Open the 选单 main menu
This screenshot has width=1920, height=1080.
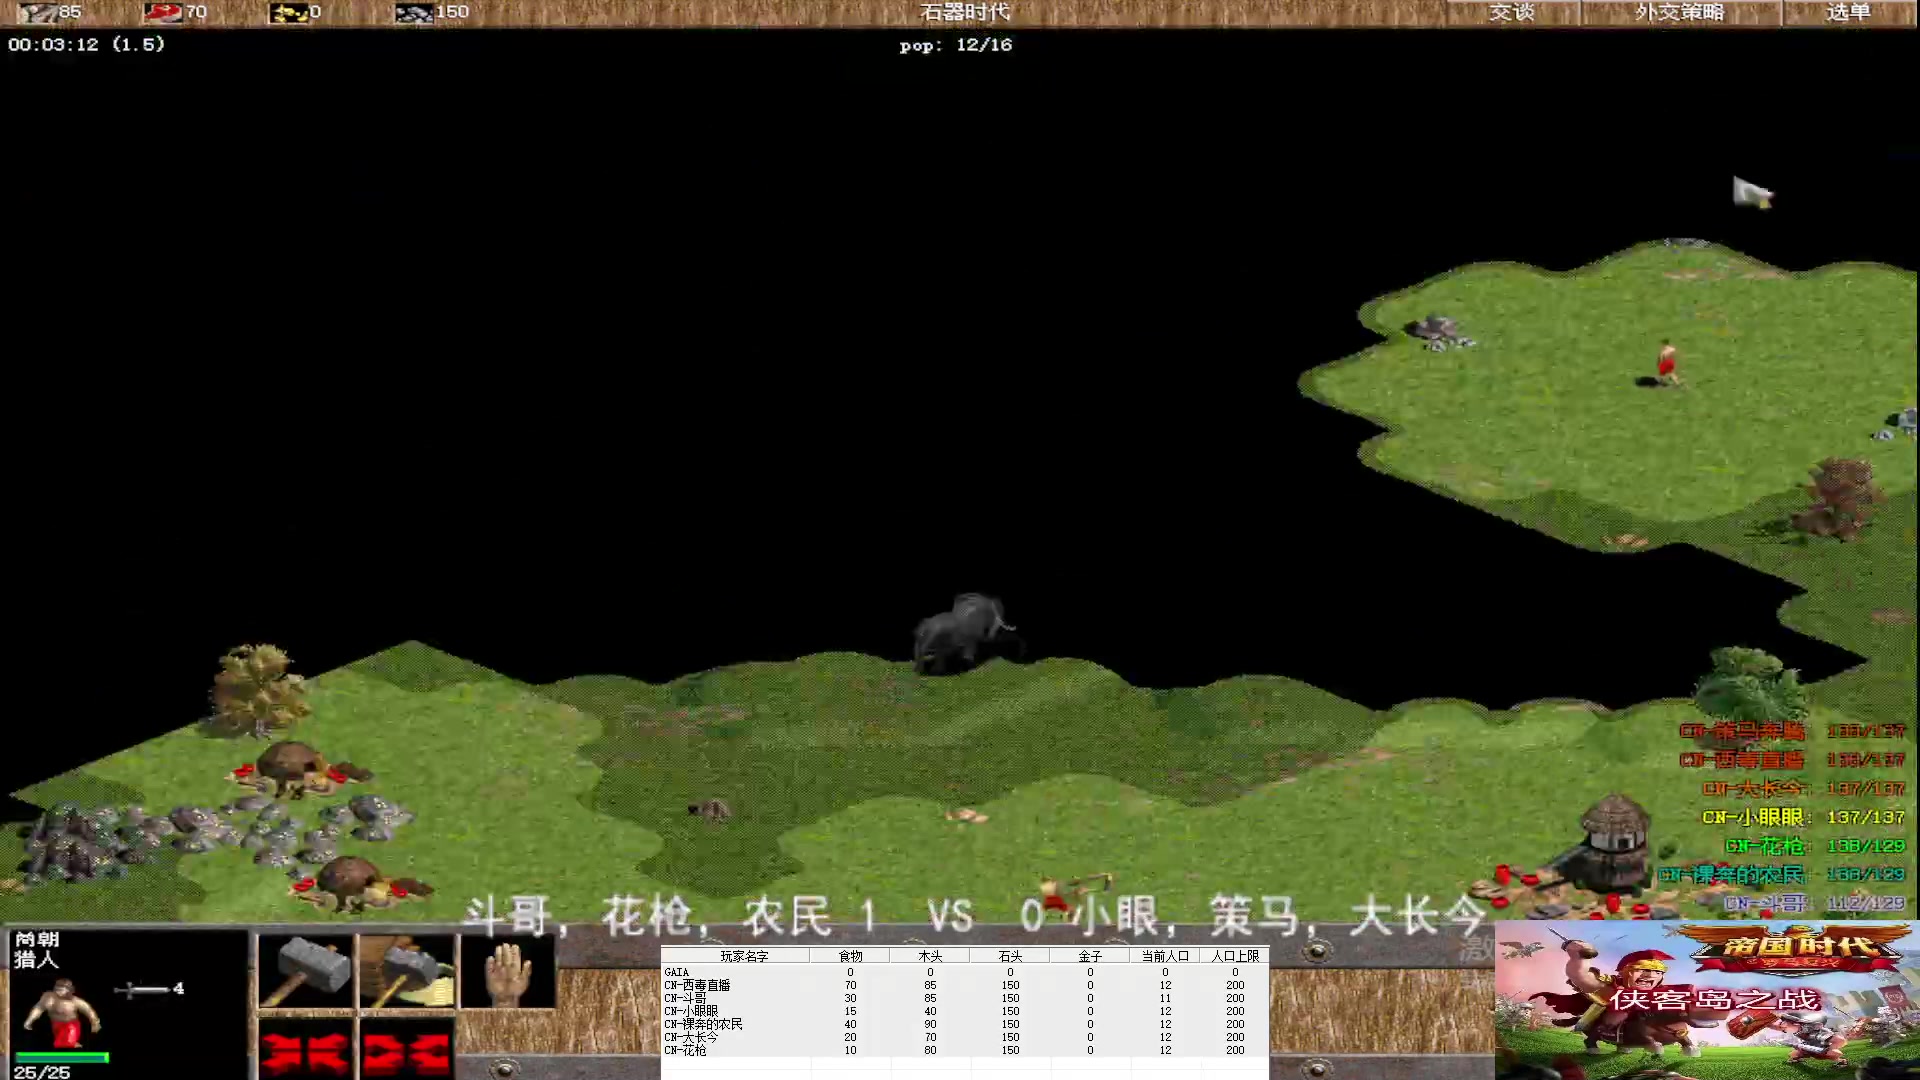click(1848, 12)
